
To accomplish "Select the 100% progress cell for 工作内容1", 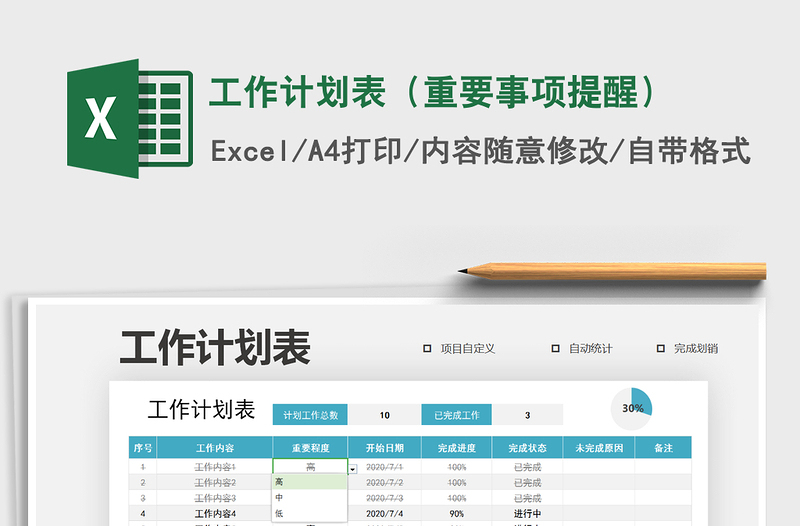I will pyautogui.click(x=457, y=467).
